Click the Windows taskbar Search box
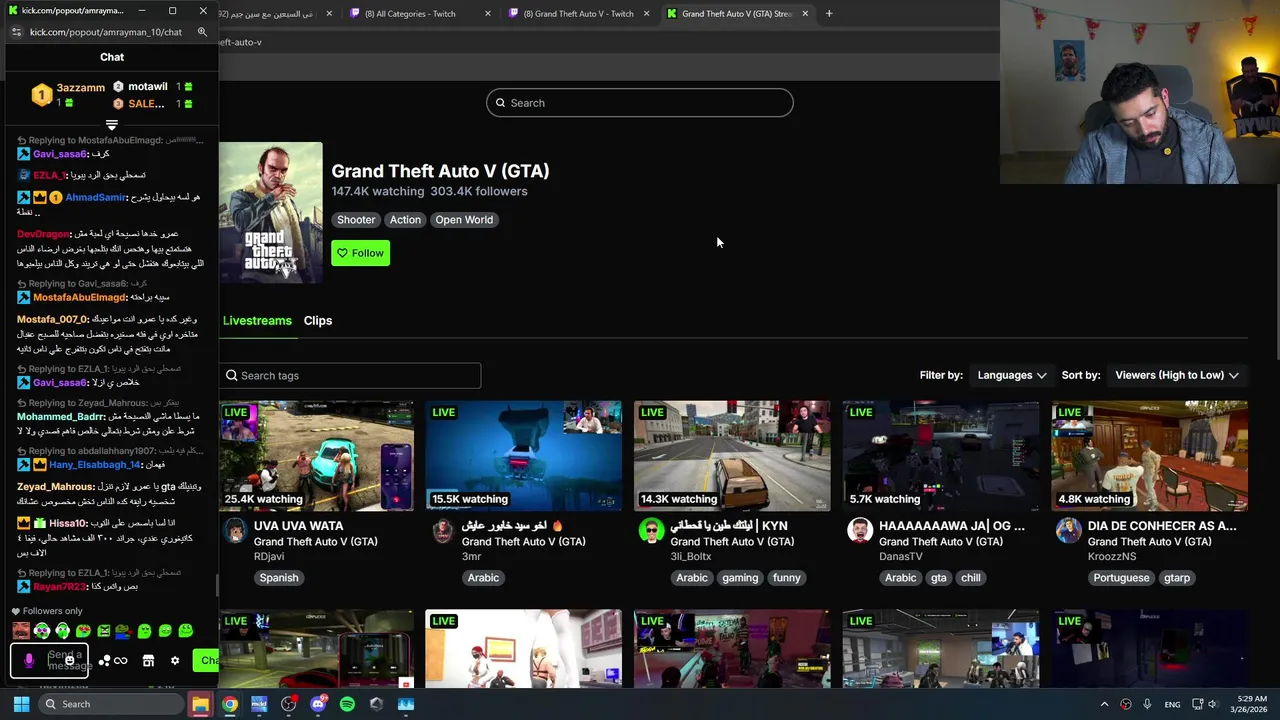Screen dimensions: 1280x720 click(109, 704)
